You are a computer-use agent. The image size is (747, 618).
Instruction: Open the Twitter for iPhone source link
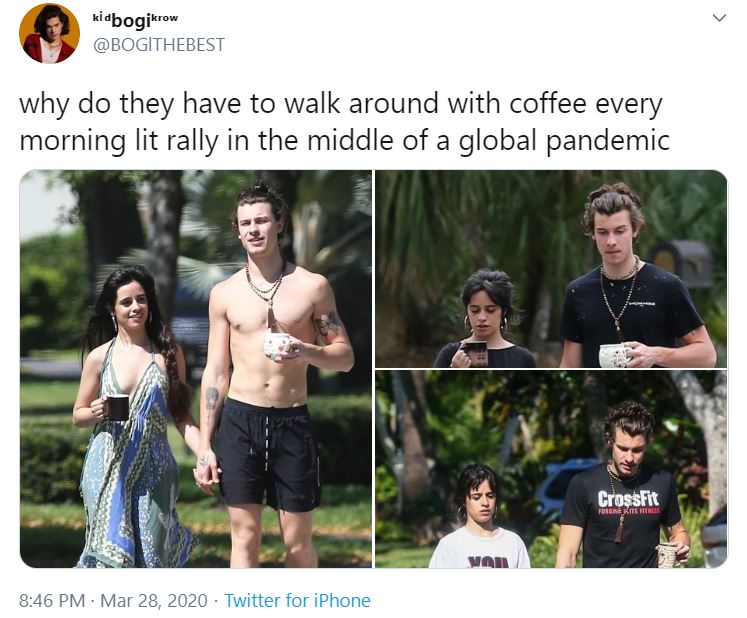coord(297,600)
